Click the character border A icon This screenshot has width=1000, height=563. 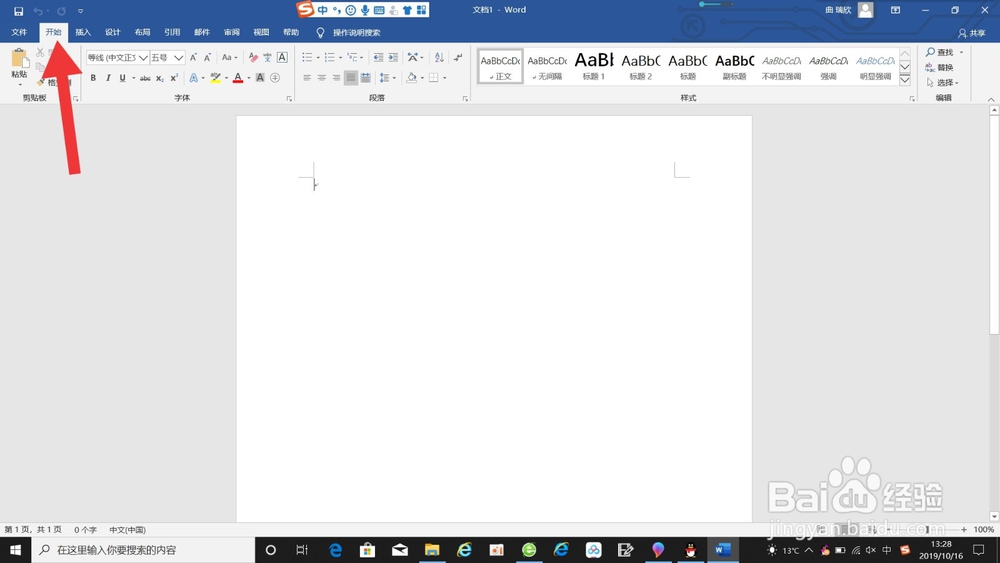coord(282,57)
